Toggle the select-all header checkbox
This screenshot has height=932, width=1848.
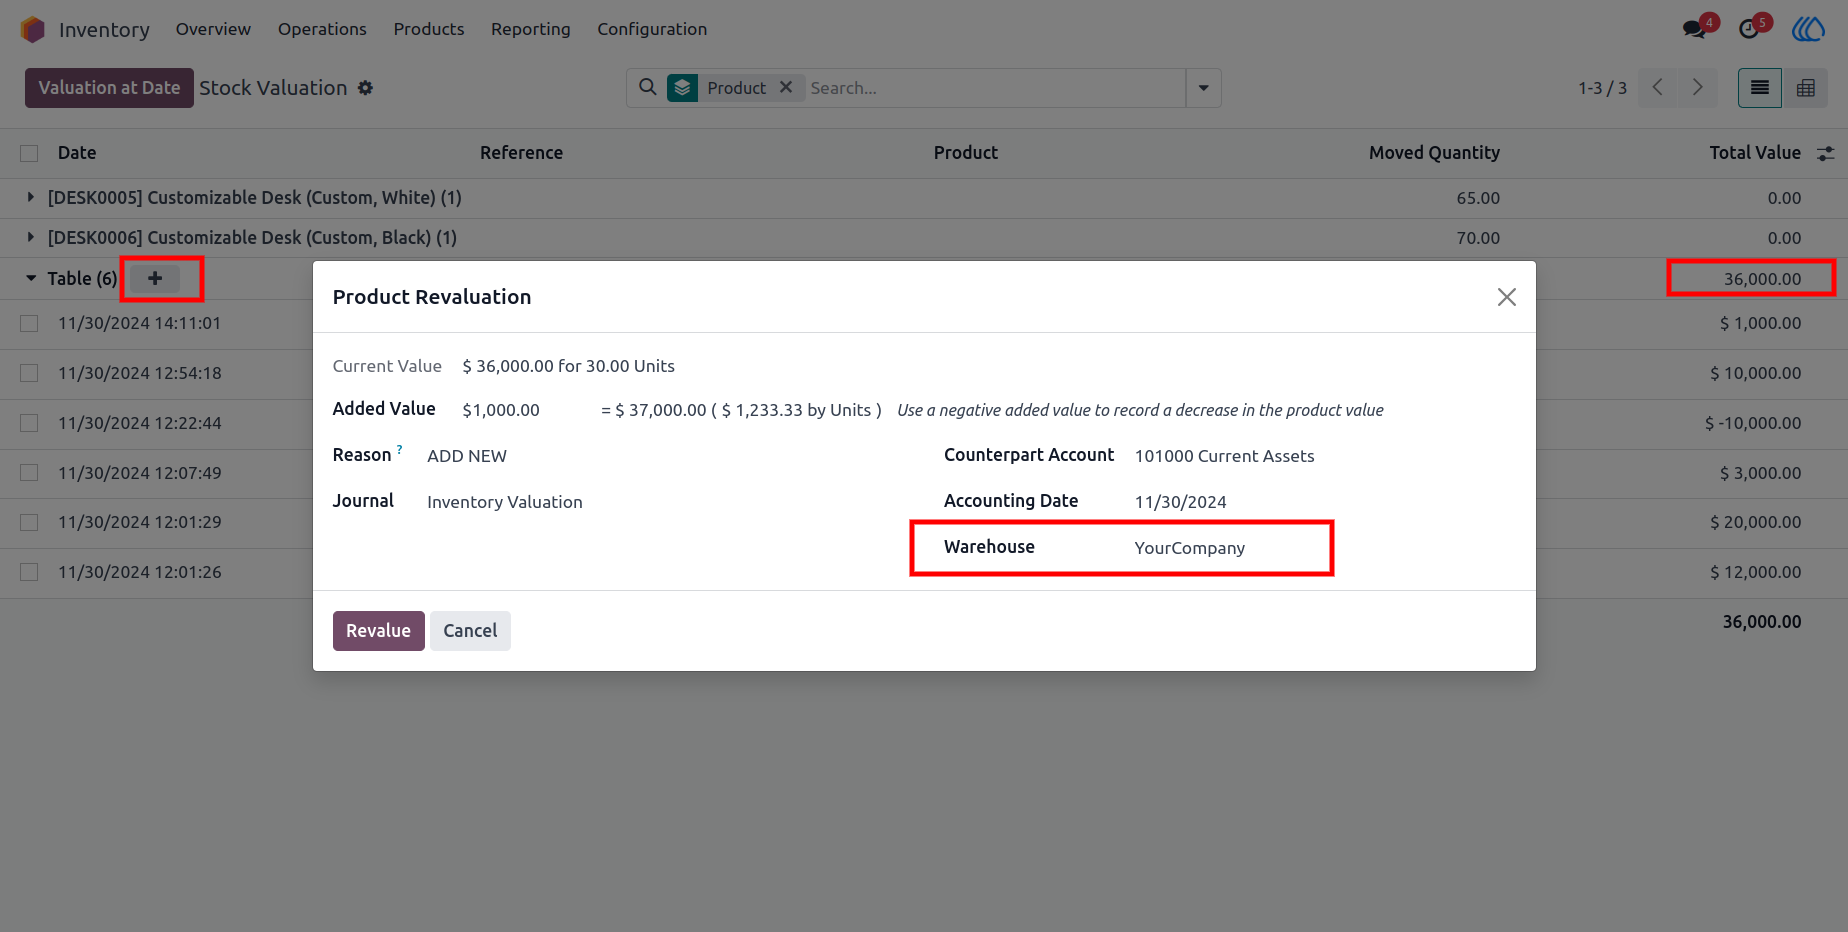click(29, 153)
